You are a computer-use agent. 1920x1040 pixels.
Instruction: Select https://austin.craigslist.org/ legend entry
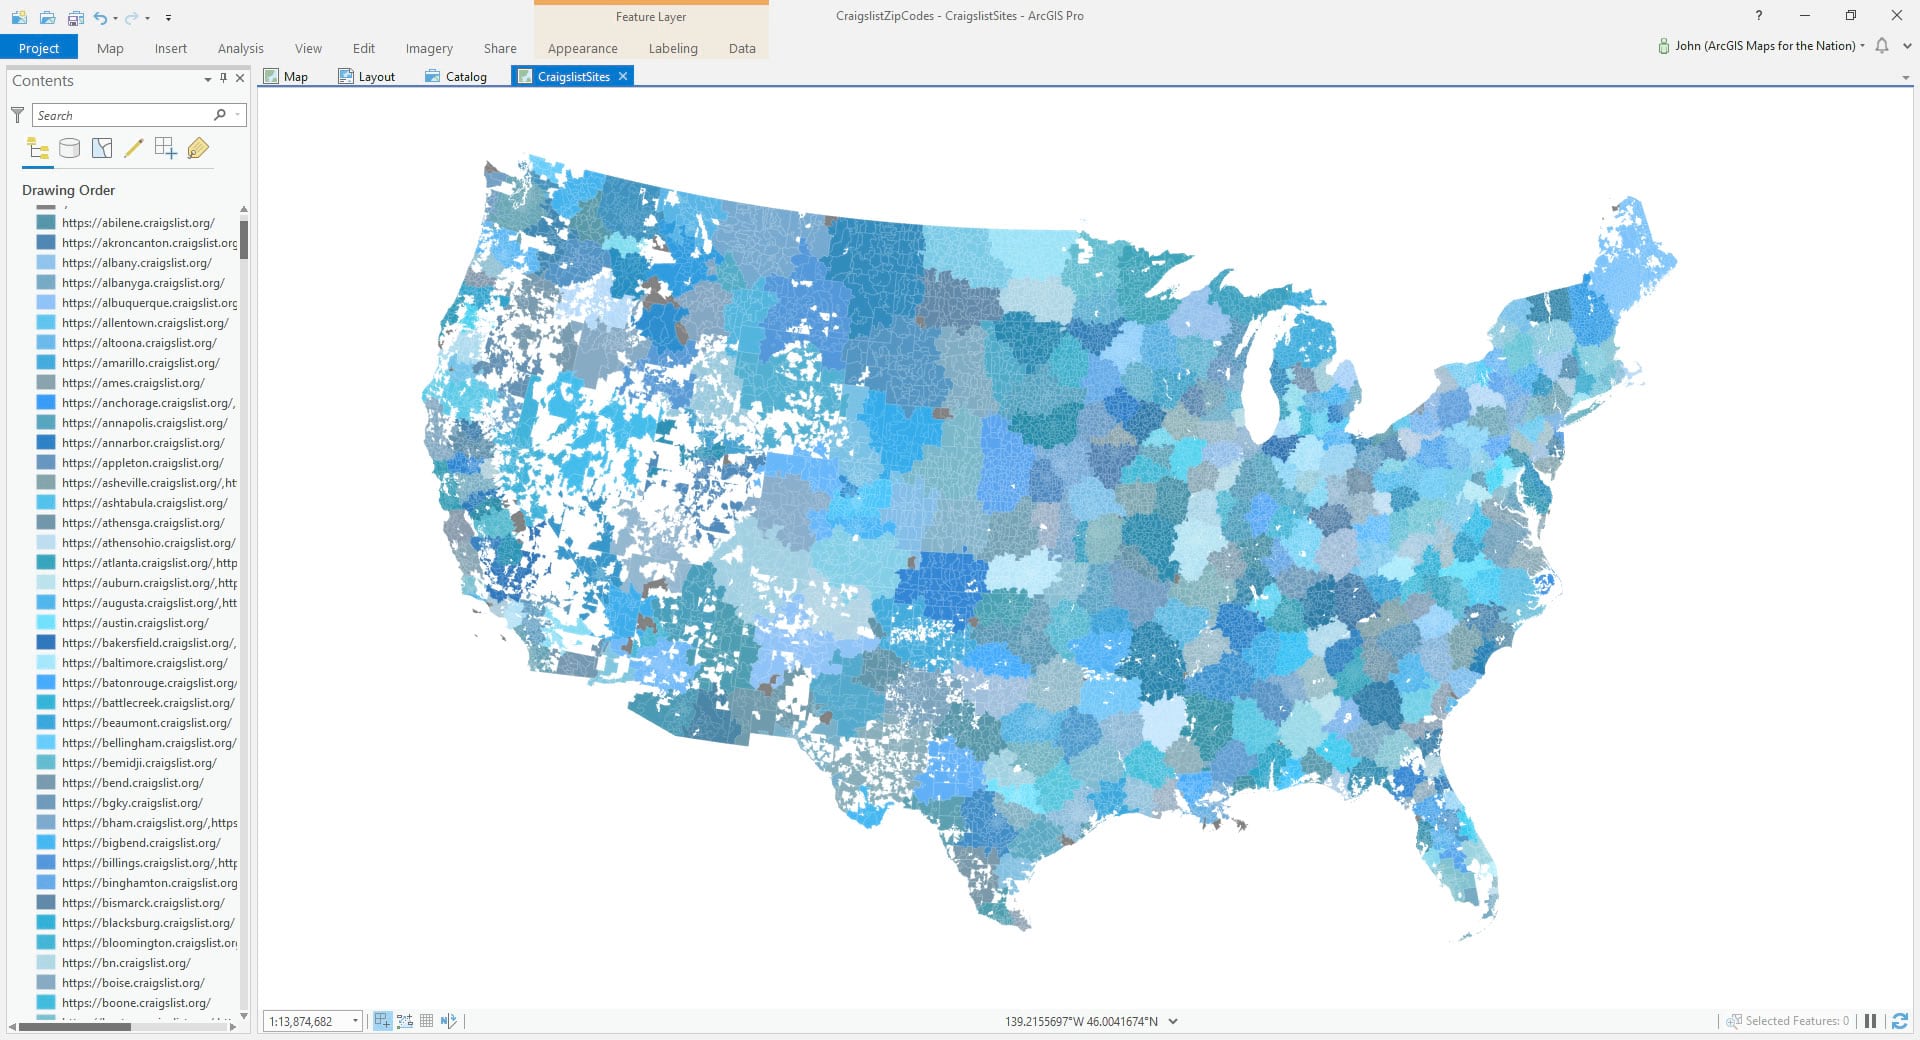(x=135, y=623)
